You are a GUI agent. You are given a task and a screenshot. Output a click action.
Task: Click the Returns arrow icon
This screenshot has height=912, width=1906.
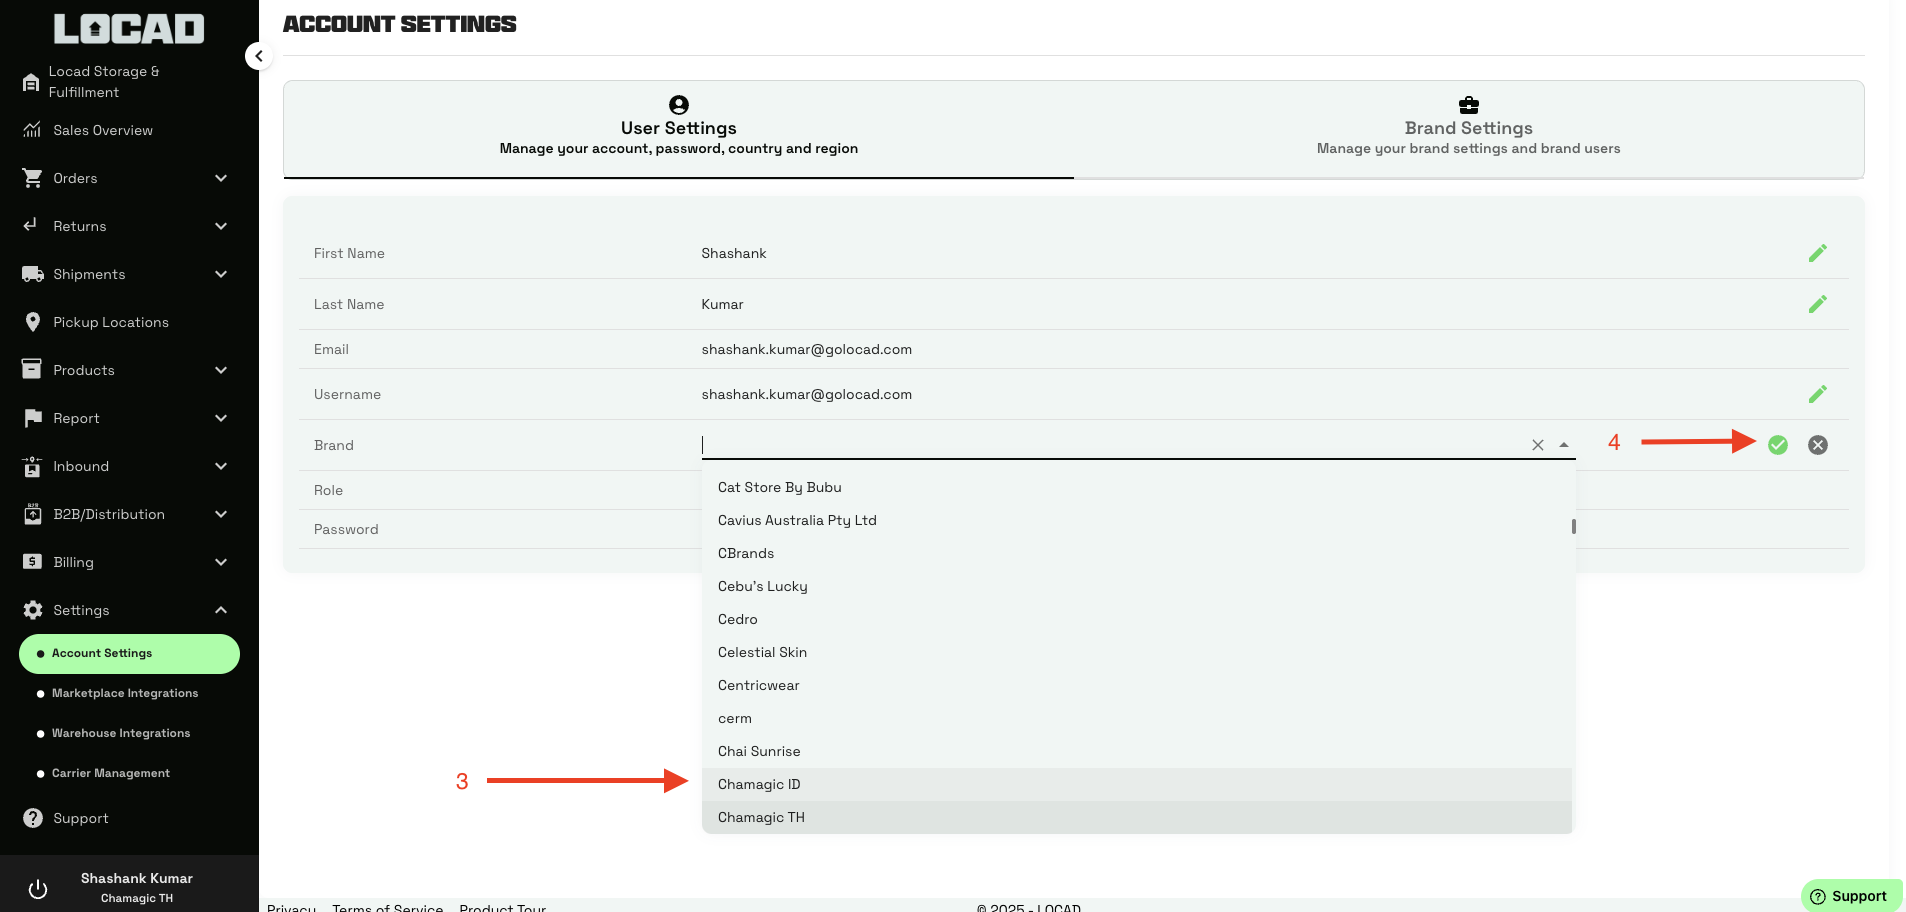pos(31,225)
